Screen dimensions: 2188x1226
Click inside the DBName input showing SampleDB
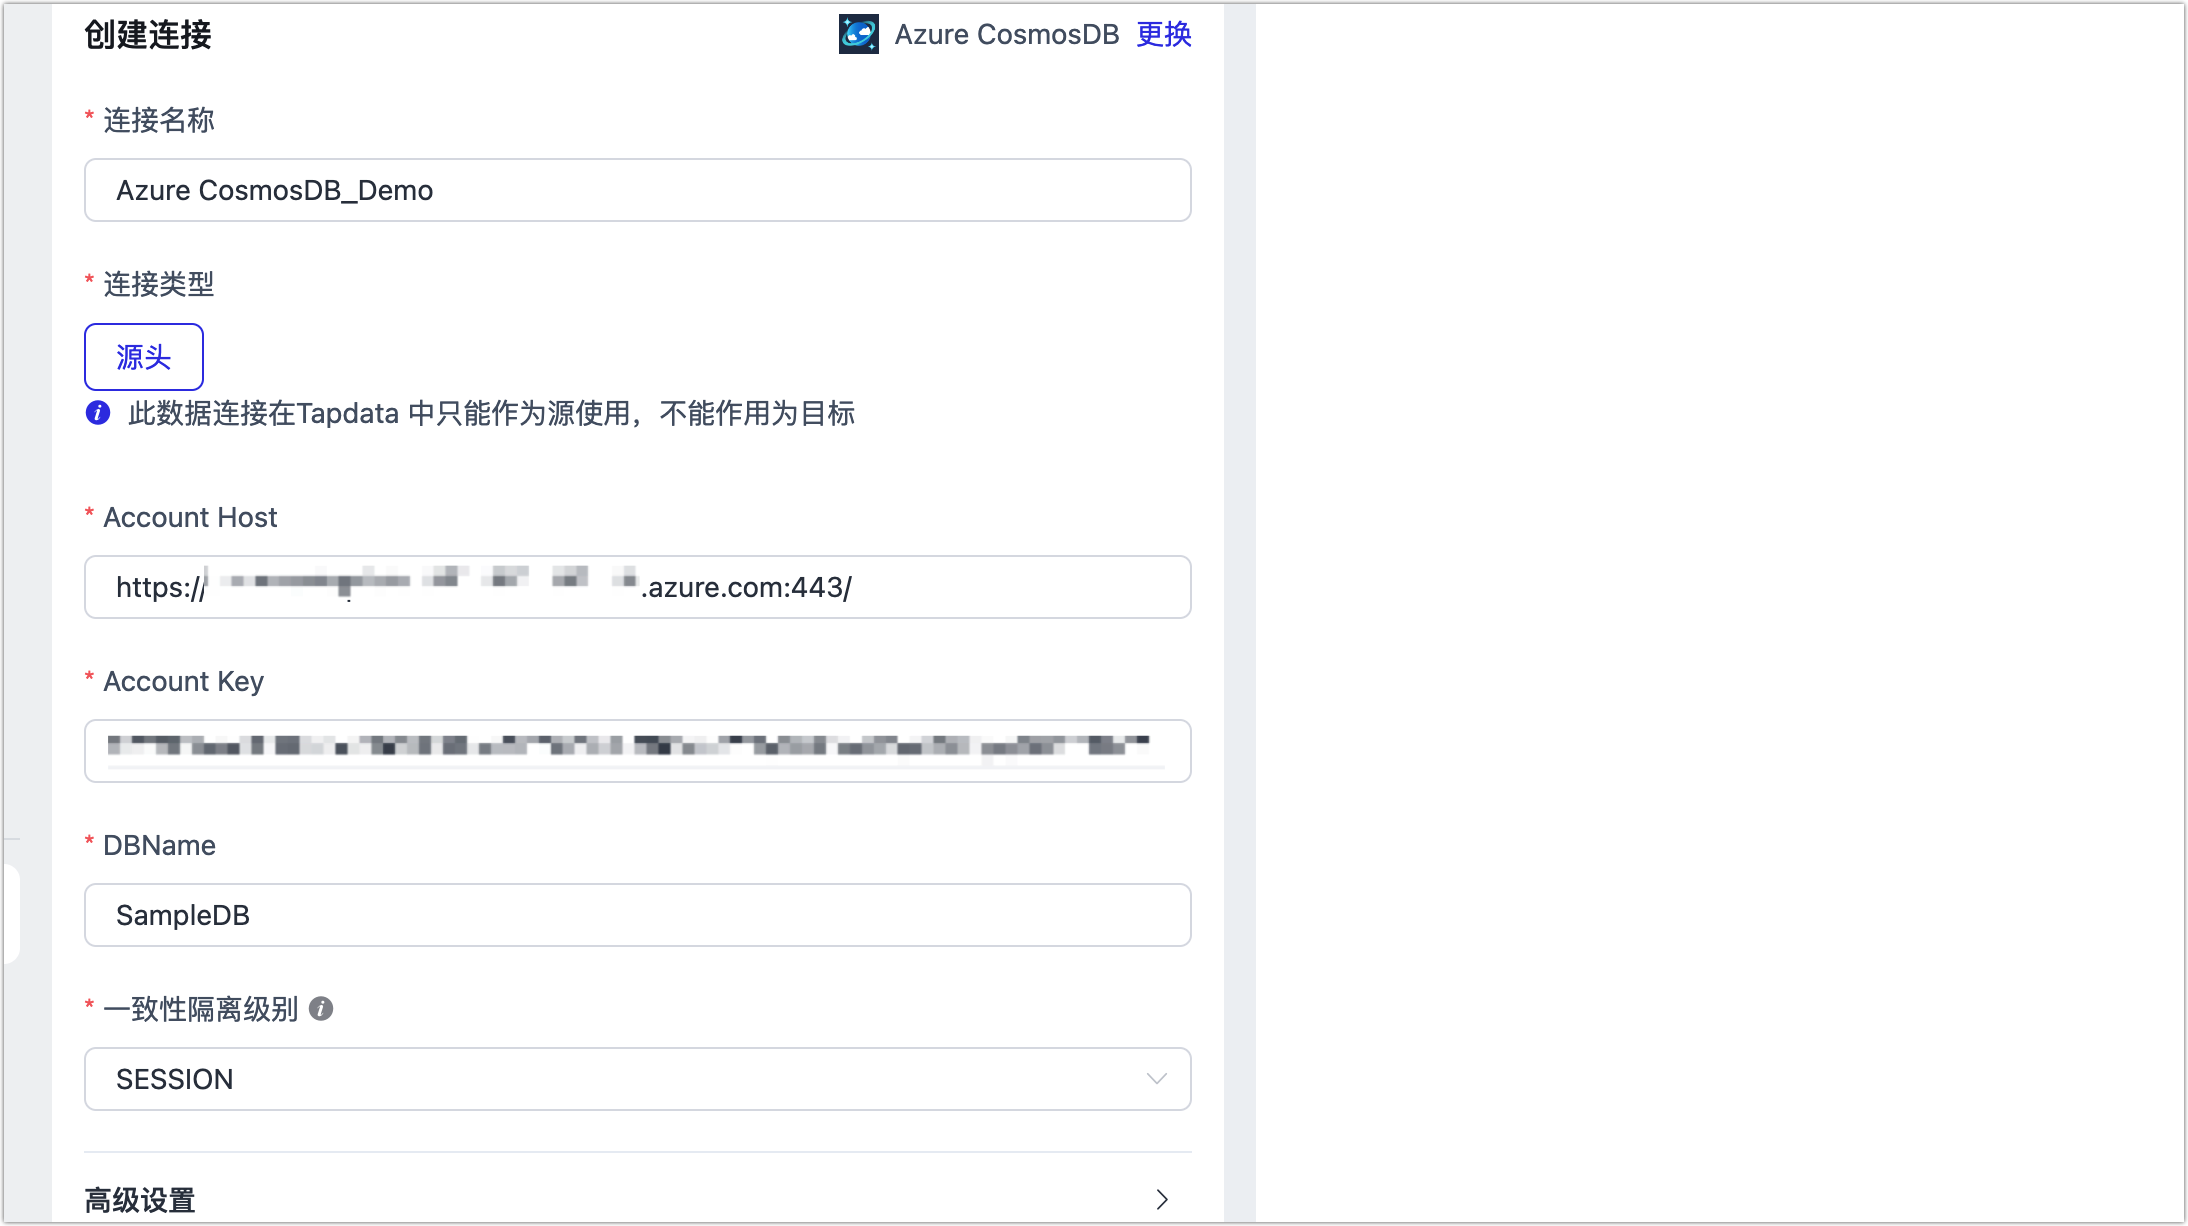638,915
